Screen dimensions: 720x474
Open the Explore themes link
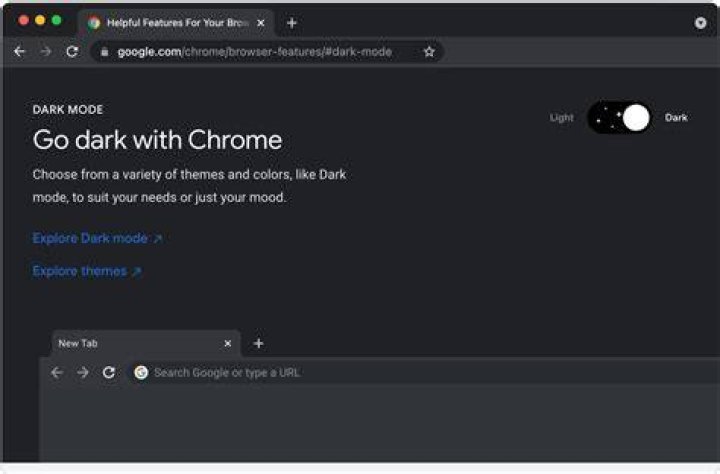[87, 271]
